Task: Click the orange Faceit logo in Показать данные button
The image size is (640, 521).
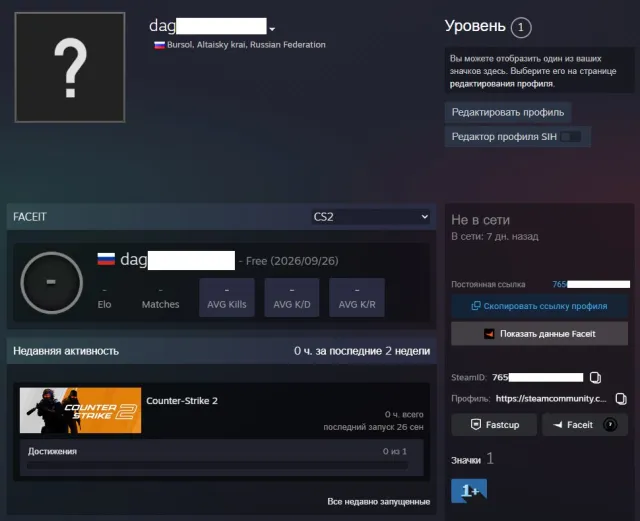Action: point(489,334)
